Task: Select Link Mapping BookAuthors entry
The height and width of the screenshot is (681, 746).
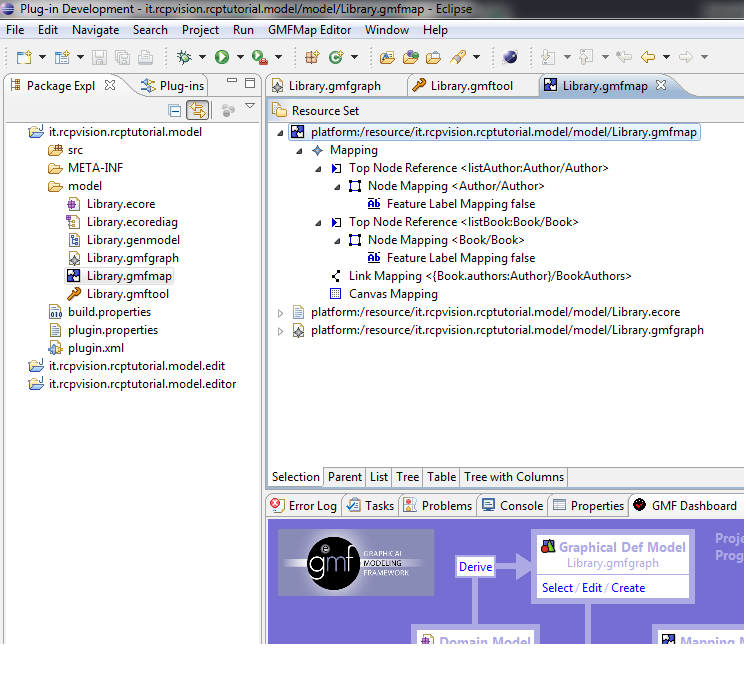Action: tap(489, 276)
